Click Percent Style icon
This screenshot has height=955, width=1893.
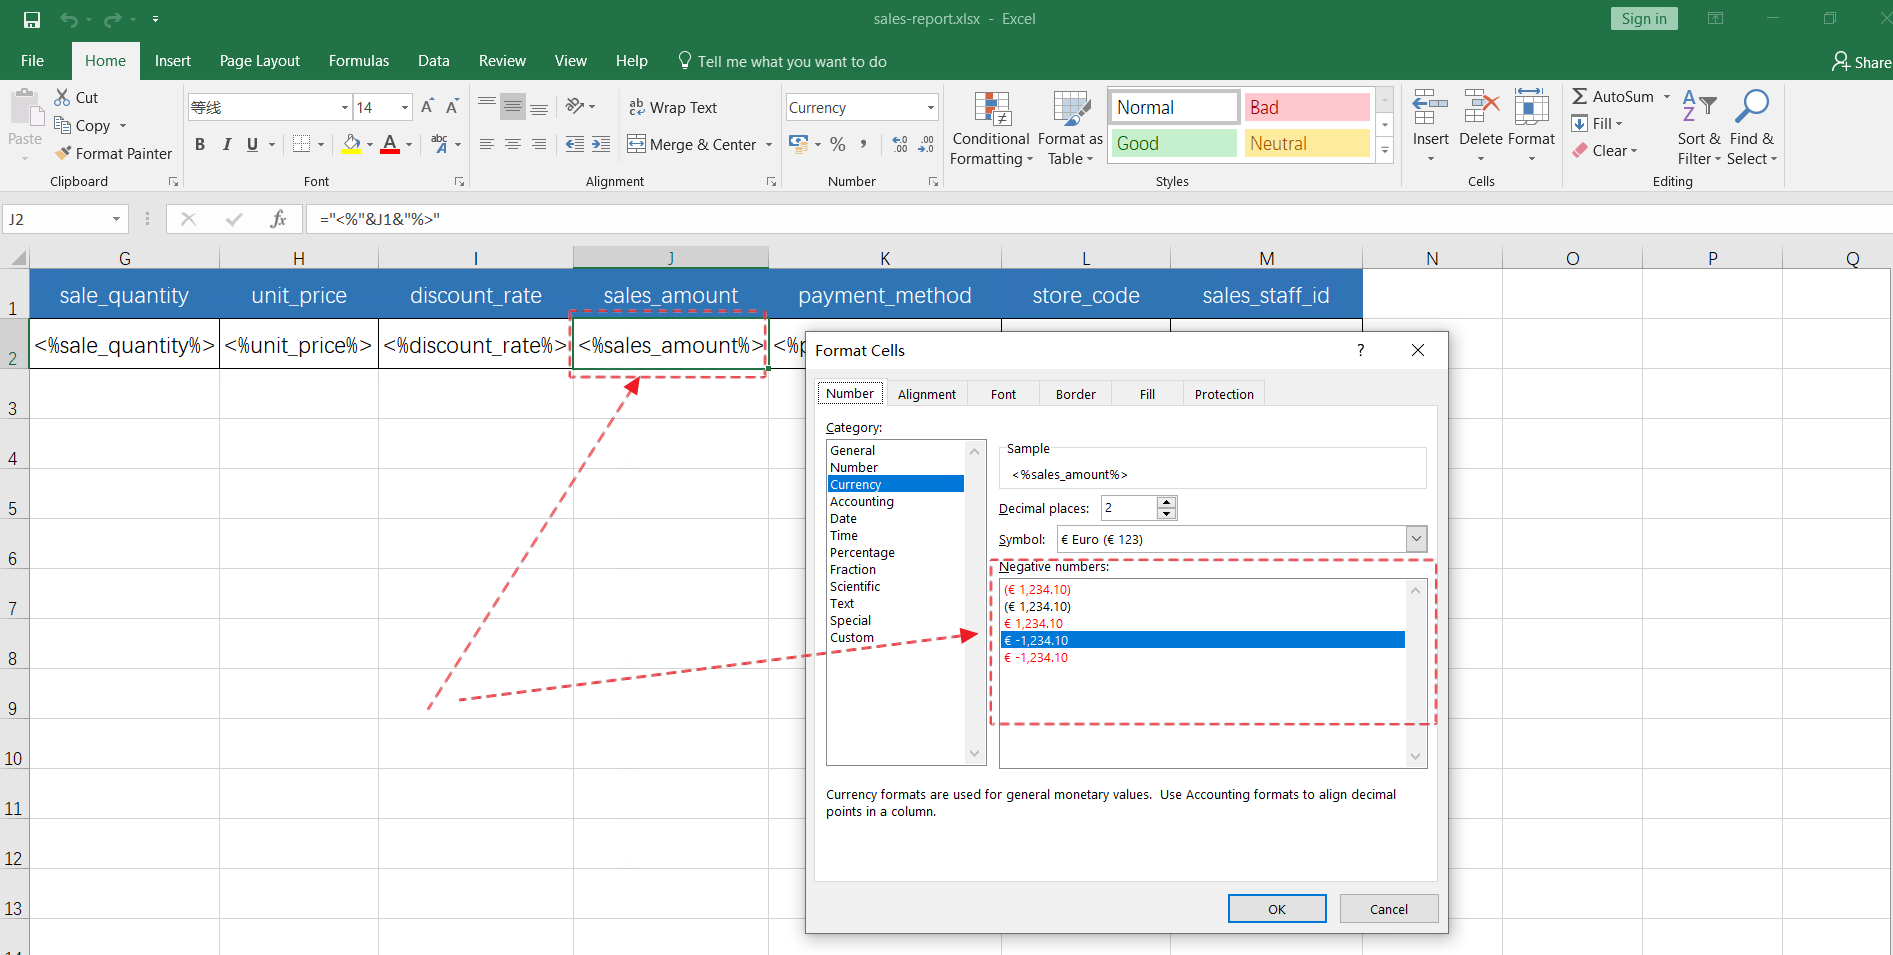tap(838, 144)
